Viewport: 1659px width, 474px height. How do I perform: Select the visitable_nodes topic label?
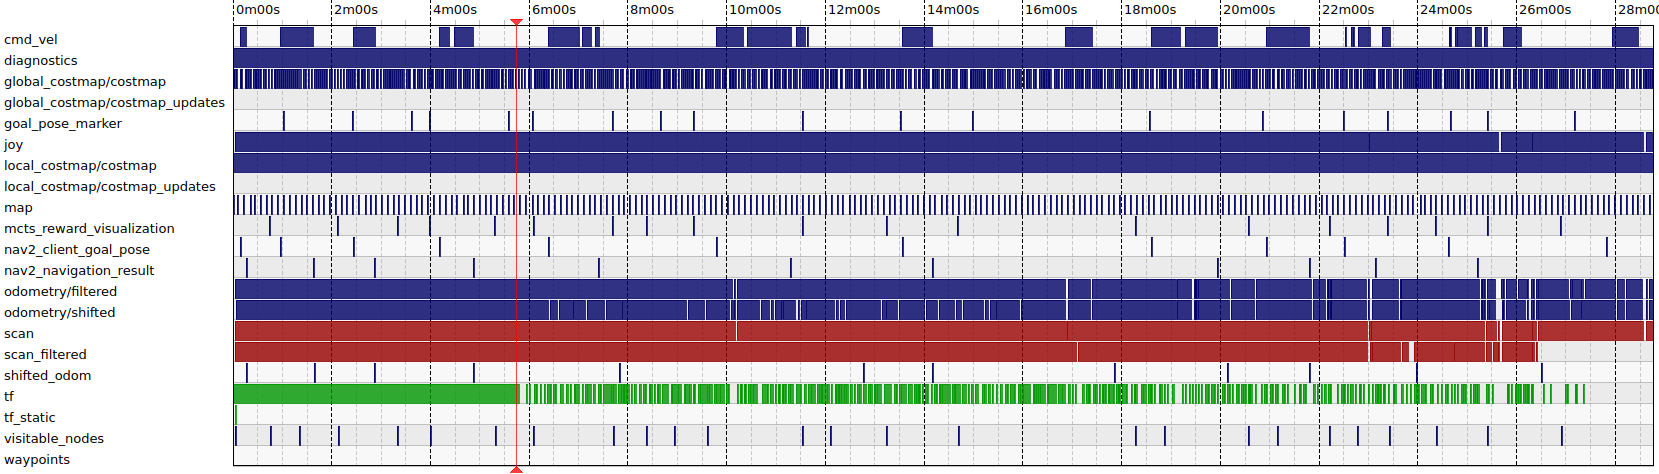click(x=54, y=439)
